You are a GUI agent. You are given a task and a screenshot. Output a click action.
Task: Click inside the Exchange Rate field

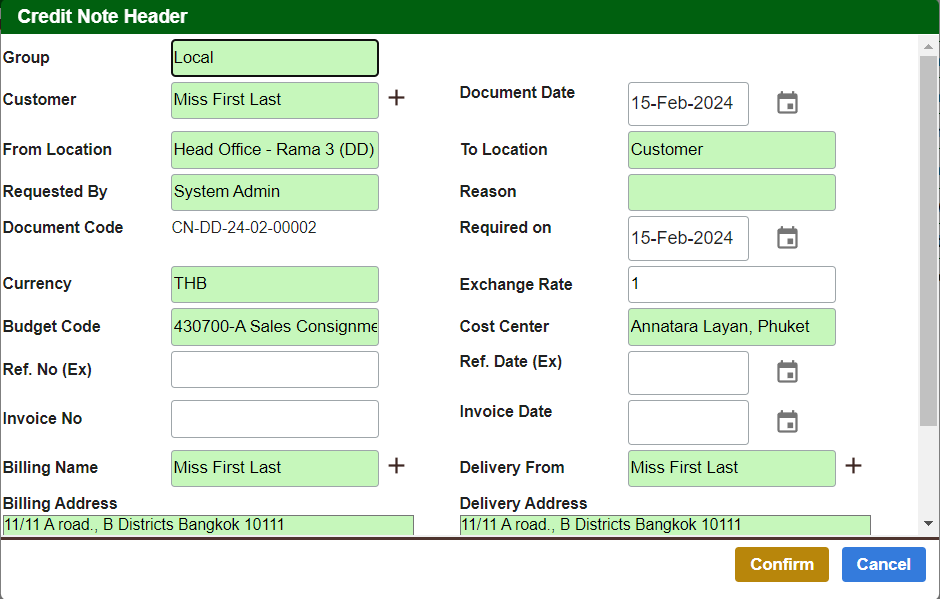731,284
